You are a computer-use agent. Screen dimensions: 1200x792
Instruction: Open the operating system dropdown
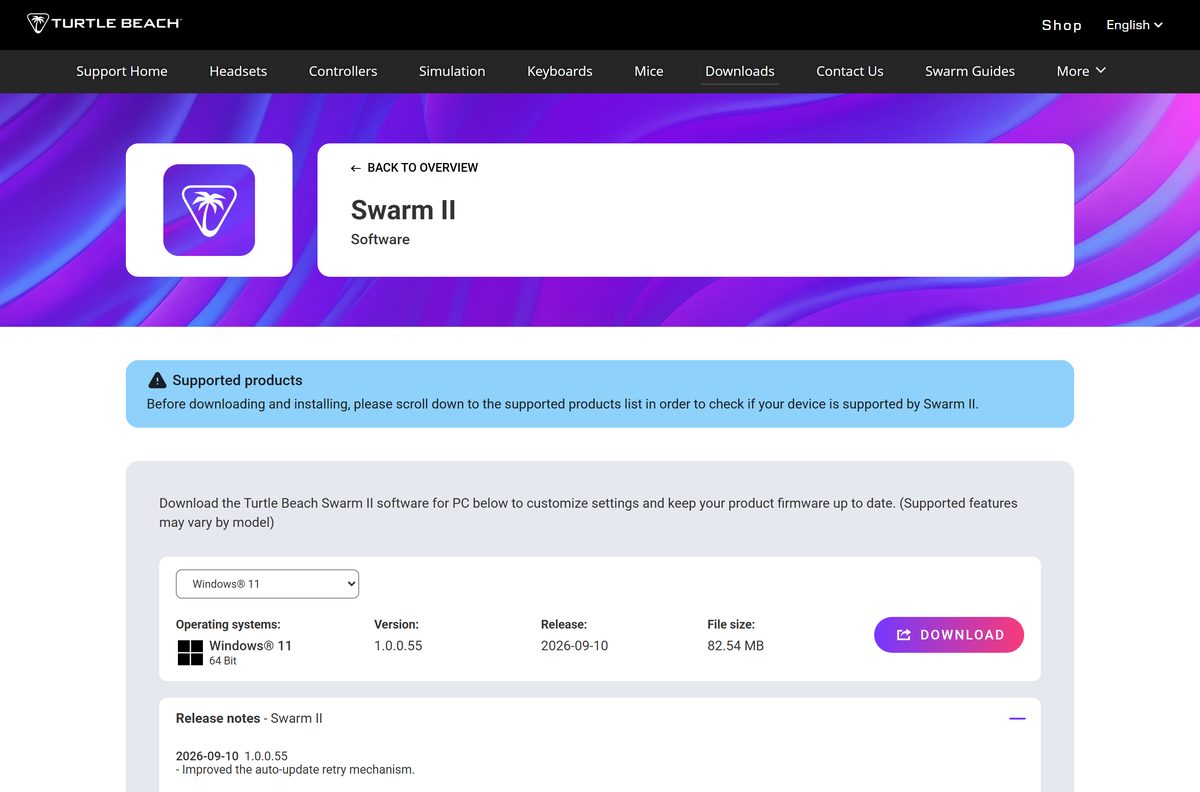pyautogui.click(x=267, y=584)
